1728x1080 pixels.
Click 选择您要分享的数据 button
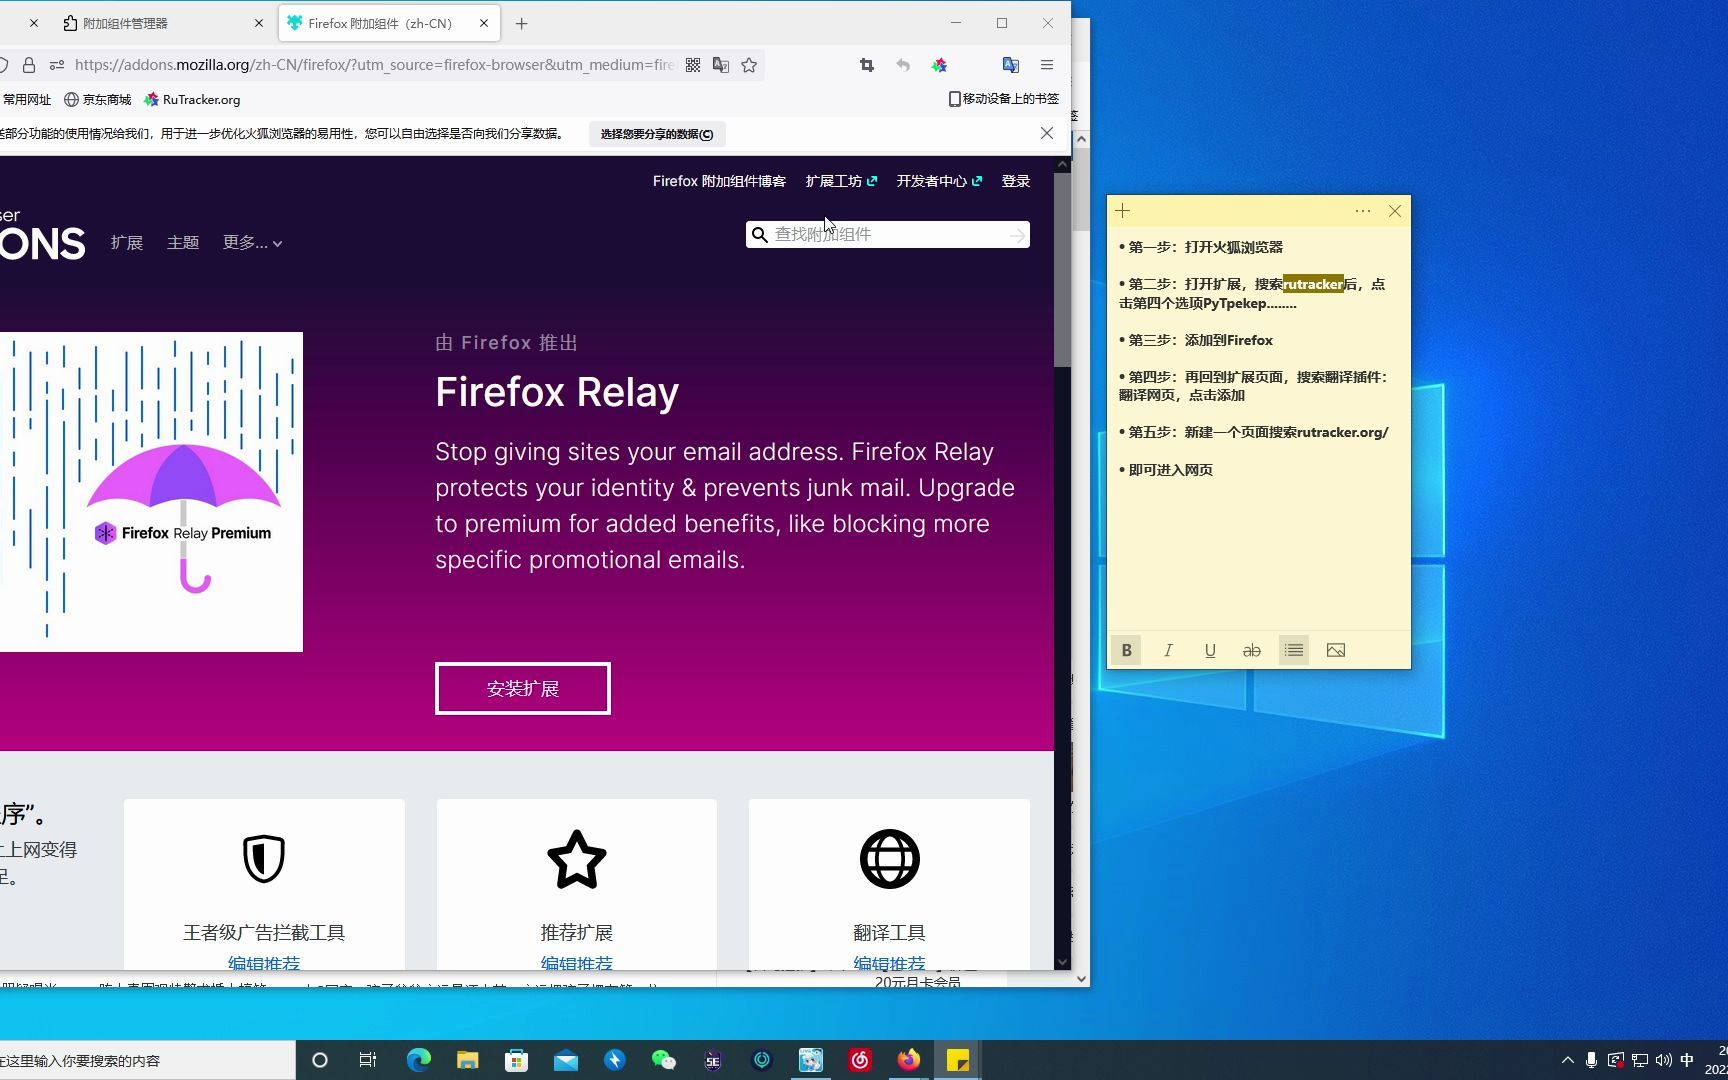657,134
